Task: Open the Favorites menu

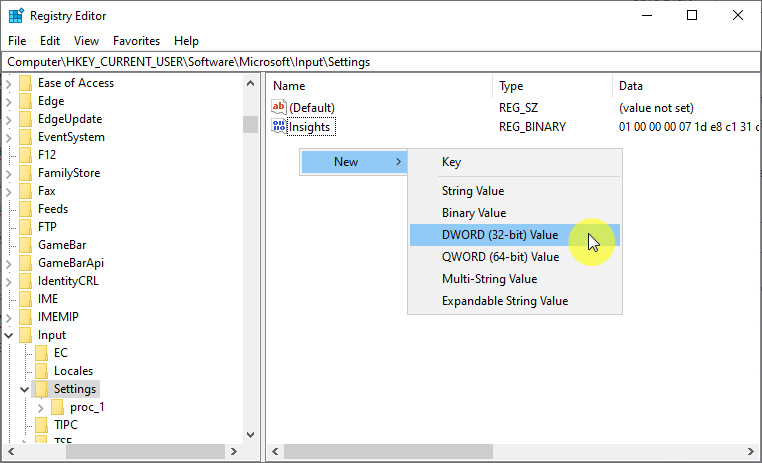Action: tap(136, 41)
